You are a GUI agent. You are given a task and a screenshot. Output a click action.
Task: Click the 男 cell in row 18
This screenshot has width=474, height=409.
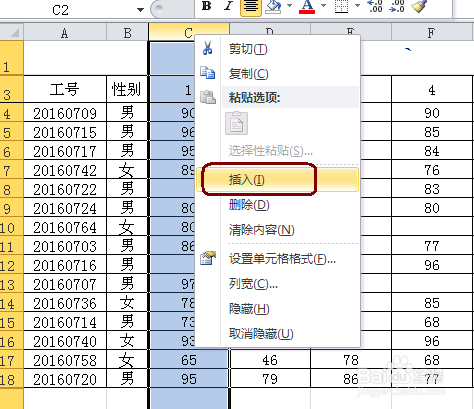pyautogui.click(x=127, y=379)
